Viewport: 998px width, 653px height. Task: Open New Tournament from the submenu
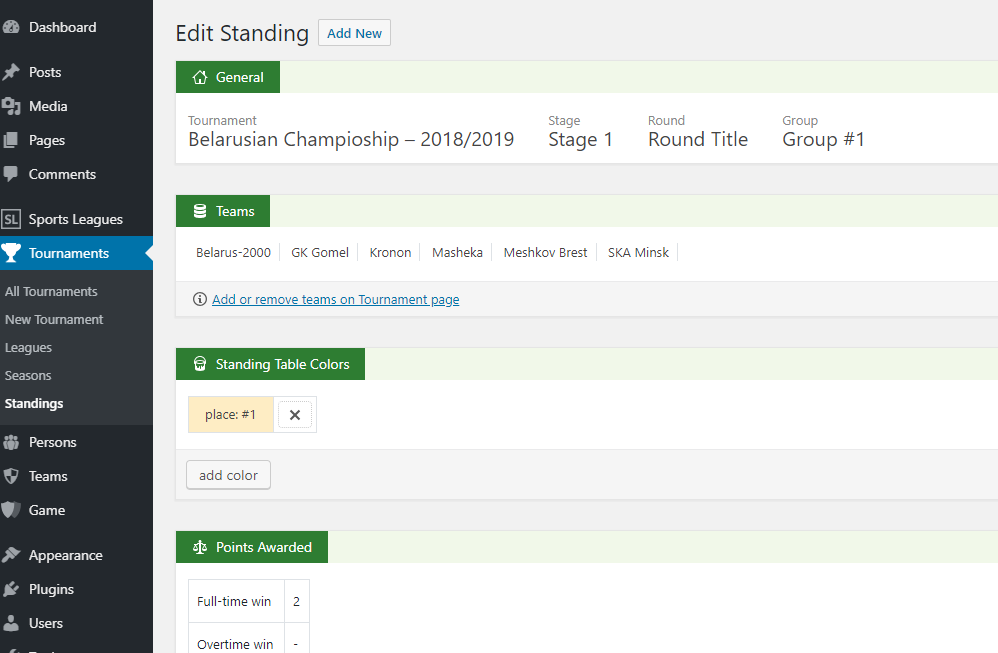54,319
